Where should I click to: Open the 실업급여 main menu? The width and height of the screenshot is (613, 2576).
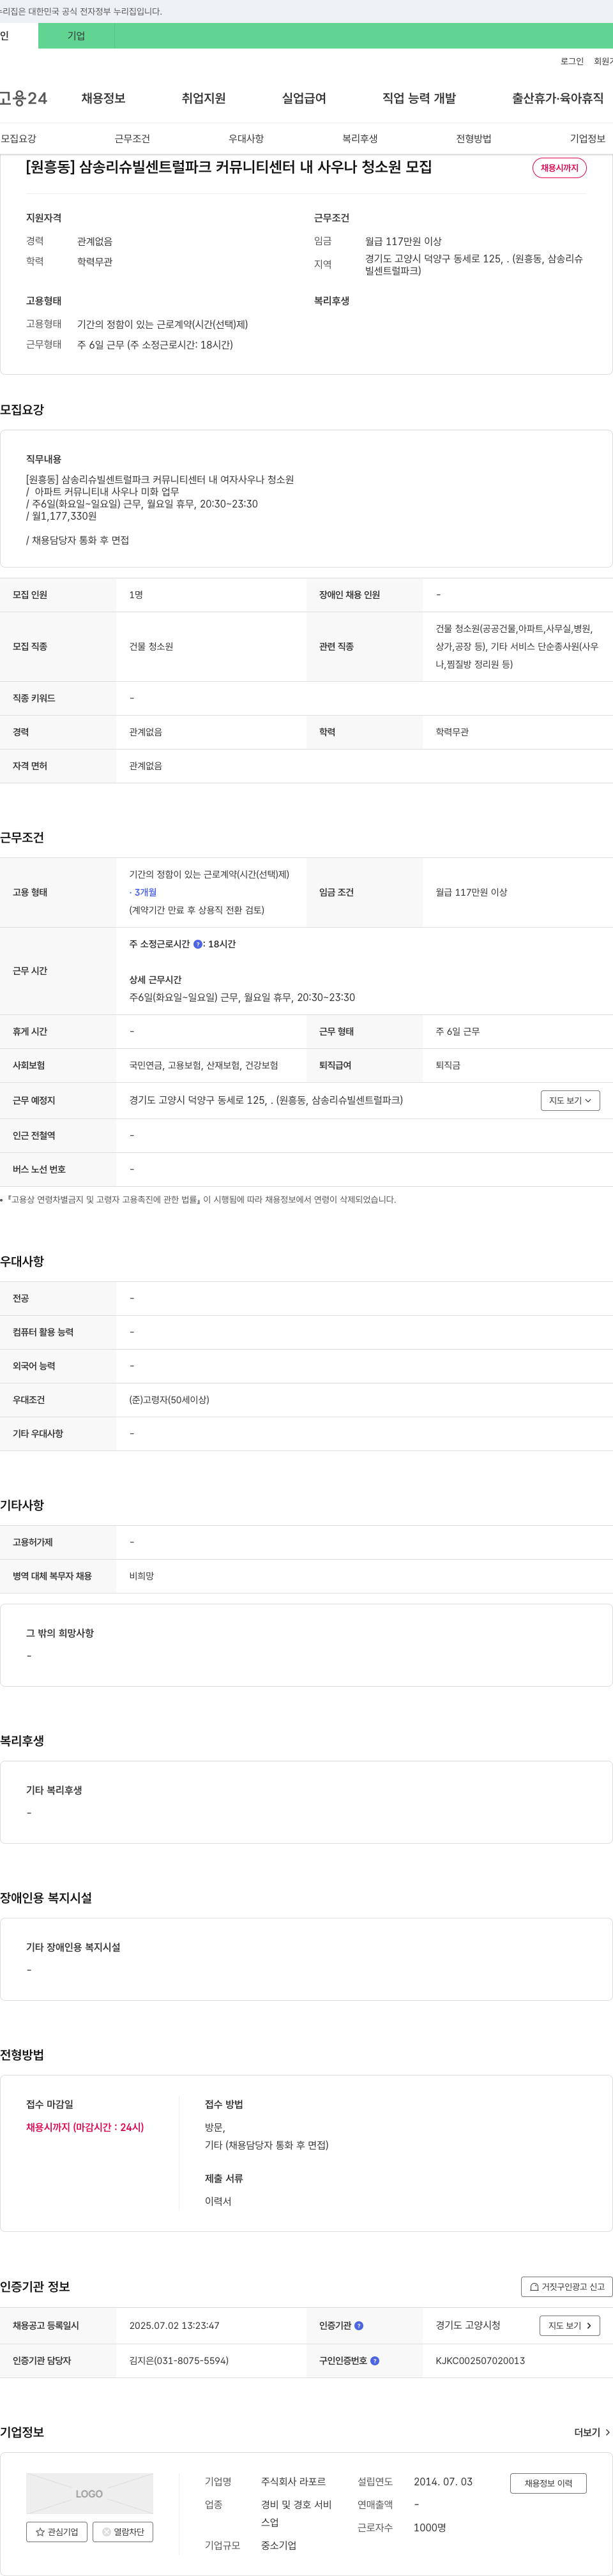(304, 98)
